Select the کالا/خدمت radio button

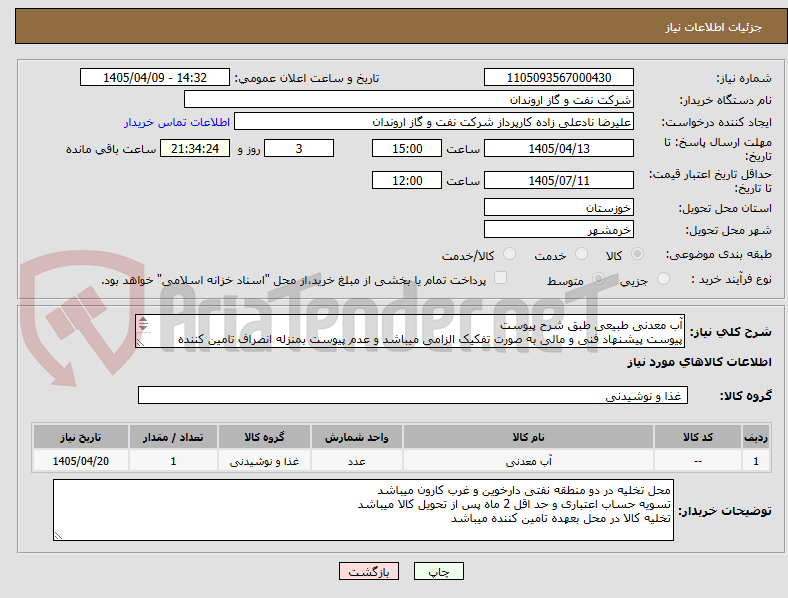point(510,254)
